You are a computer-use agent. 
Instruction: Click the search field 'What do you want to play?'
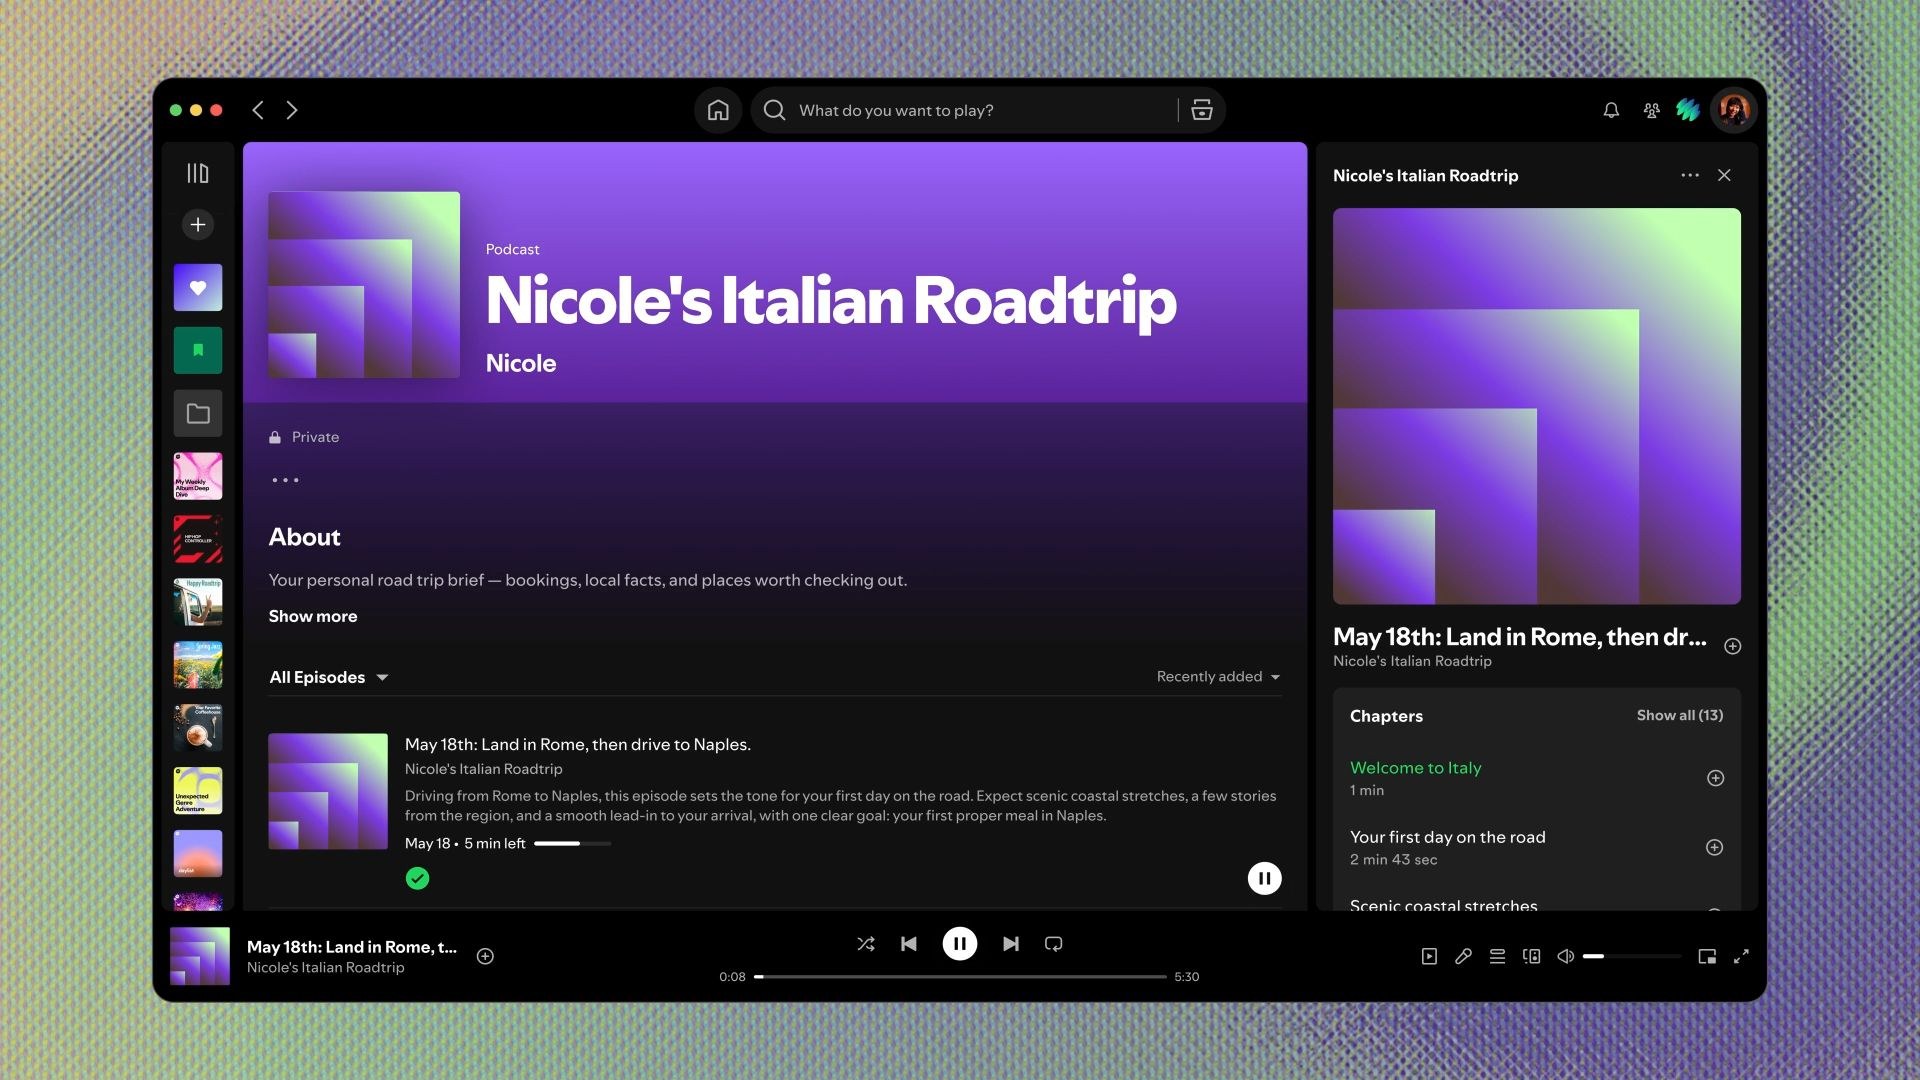[965, 110]
